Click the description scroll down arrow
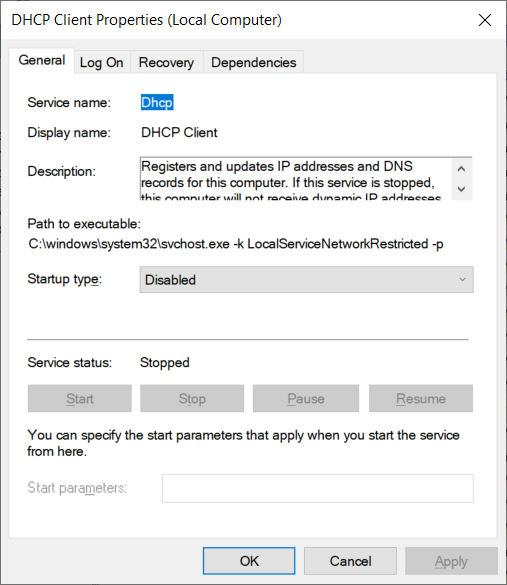507x585 pixels. (461, 189)
